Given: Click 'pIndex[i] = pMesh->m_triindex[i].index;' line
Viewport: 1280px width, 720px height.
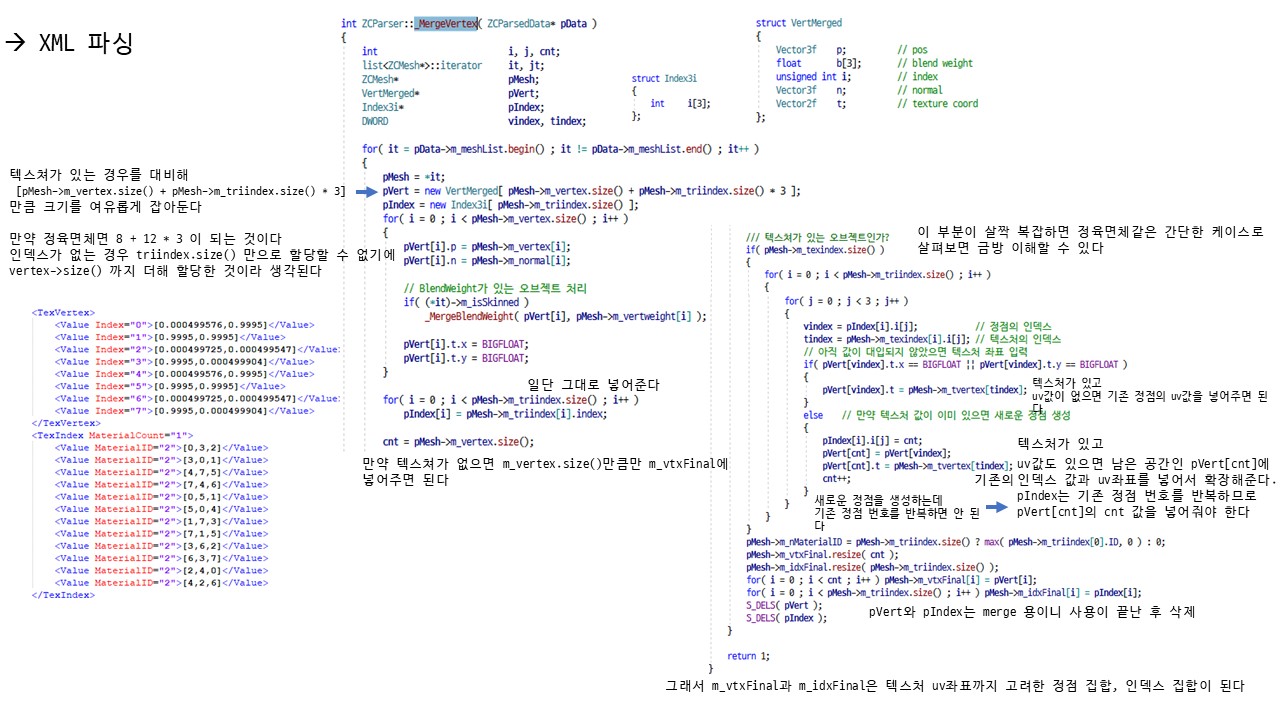Looking at the screenshot, I should (505, 413).
